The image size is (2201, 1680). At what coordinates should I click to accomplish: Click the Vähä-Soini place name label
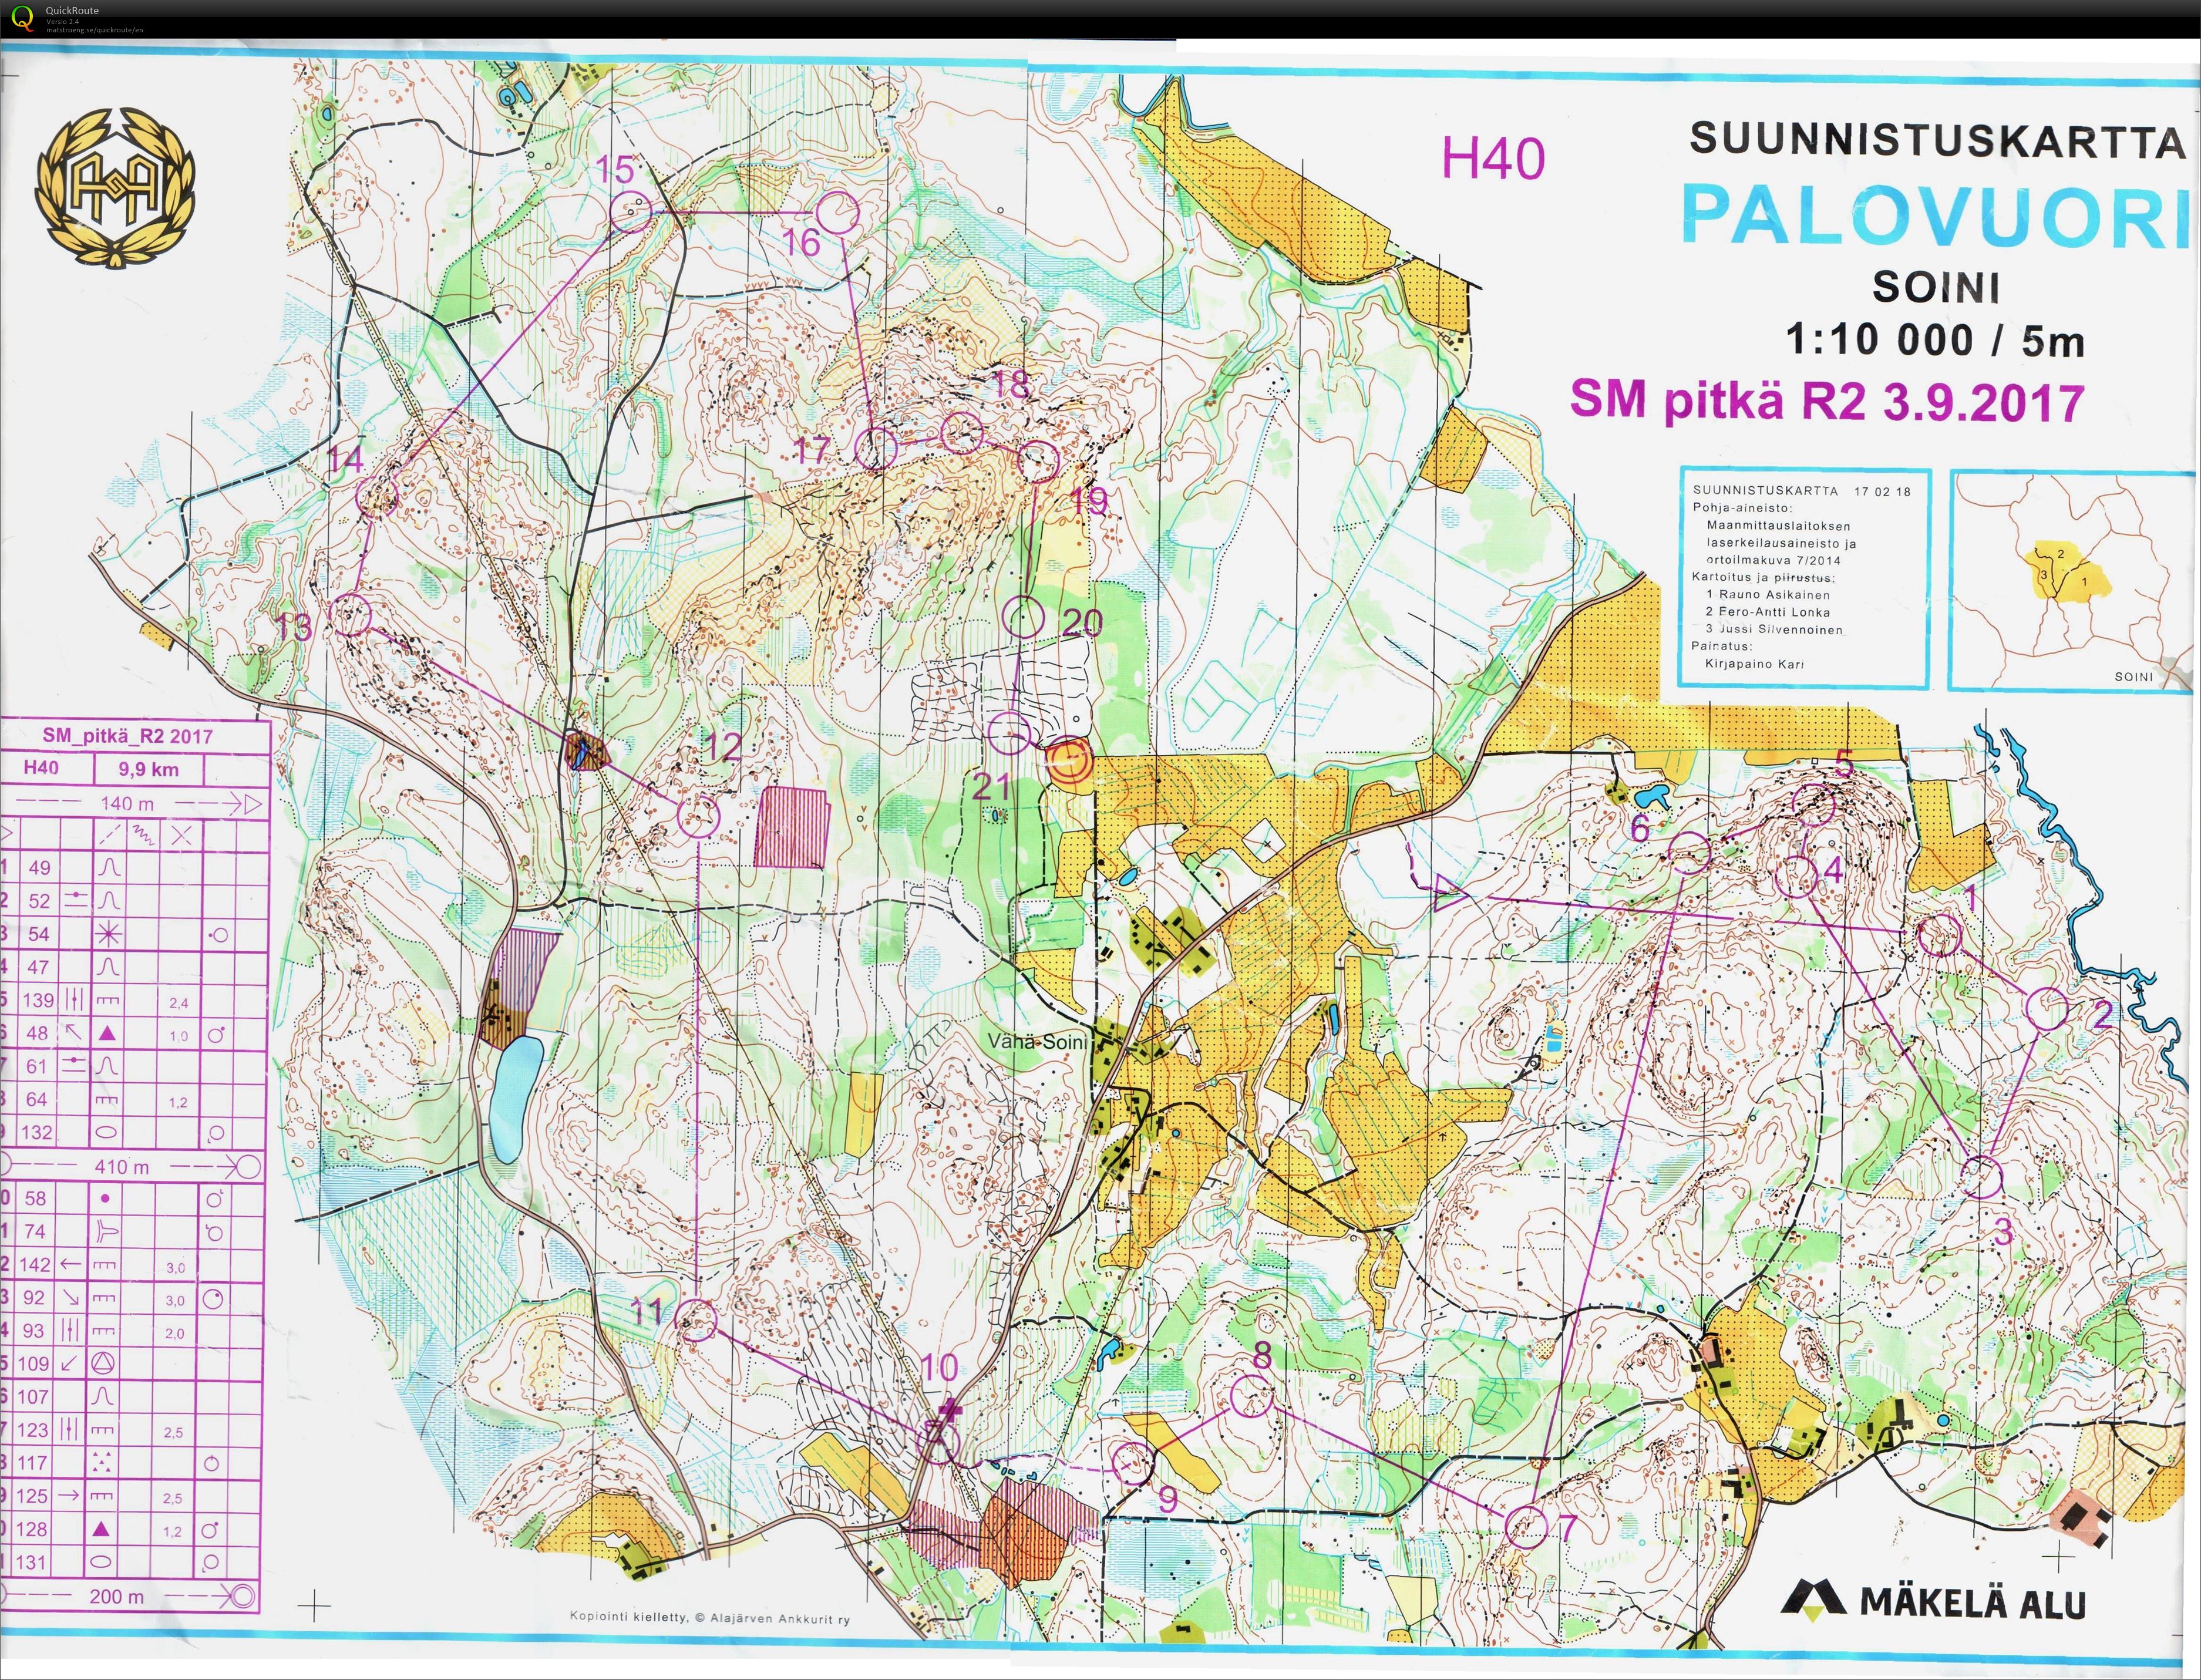[1036, 1041]
